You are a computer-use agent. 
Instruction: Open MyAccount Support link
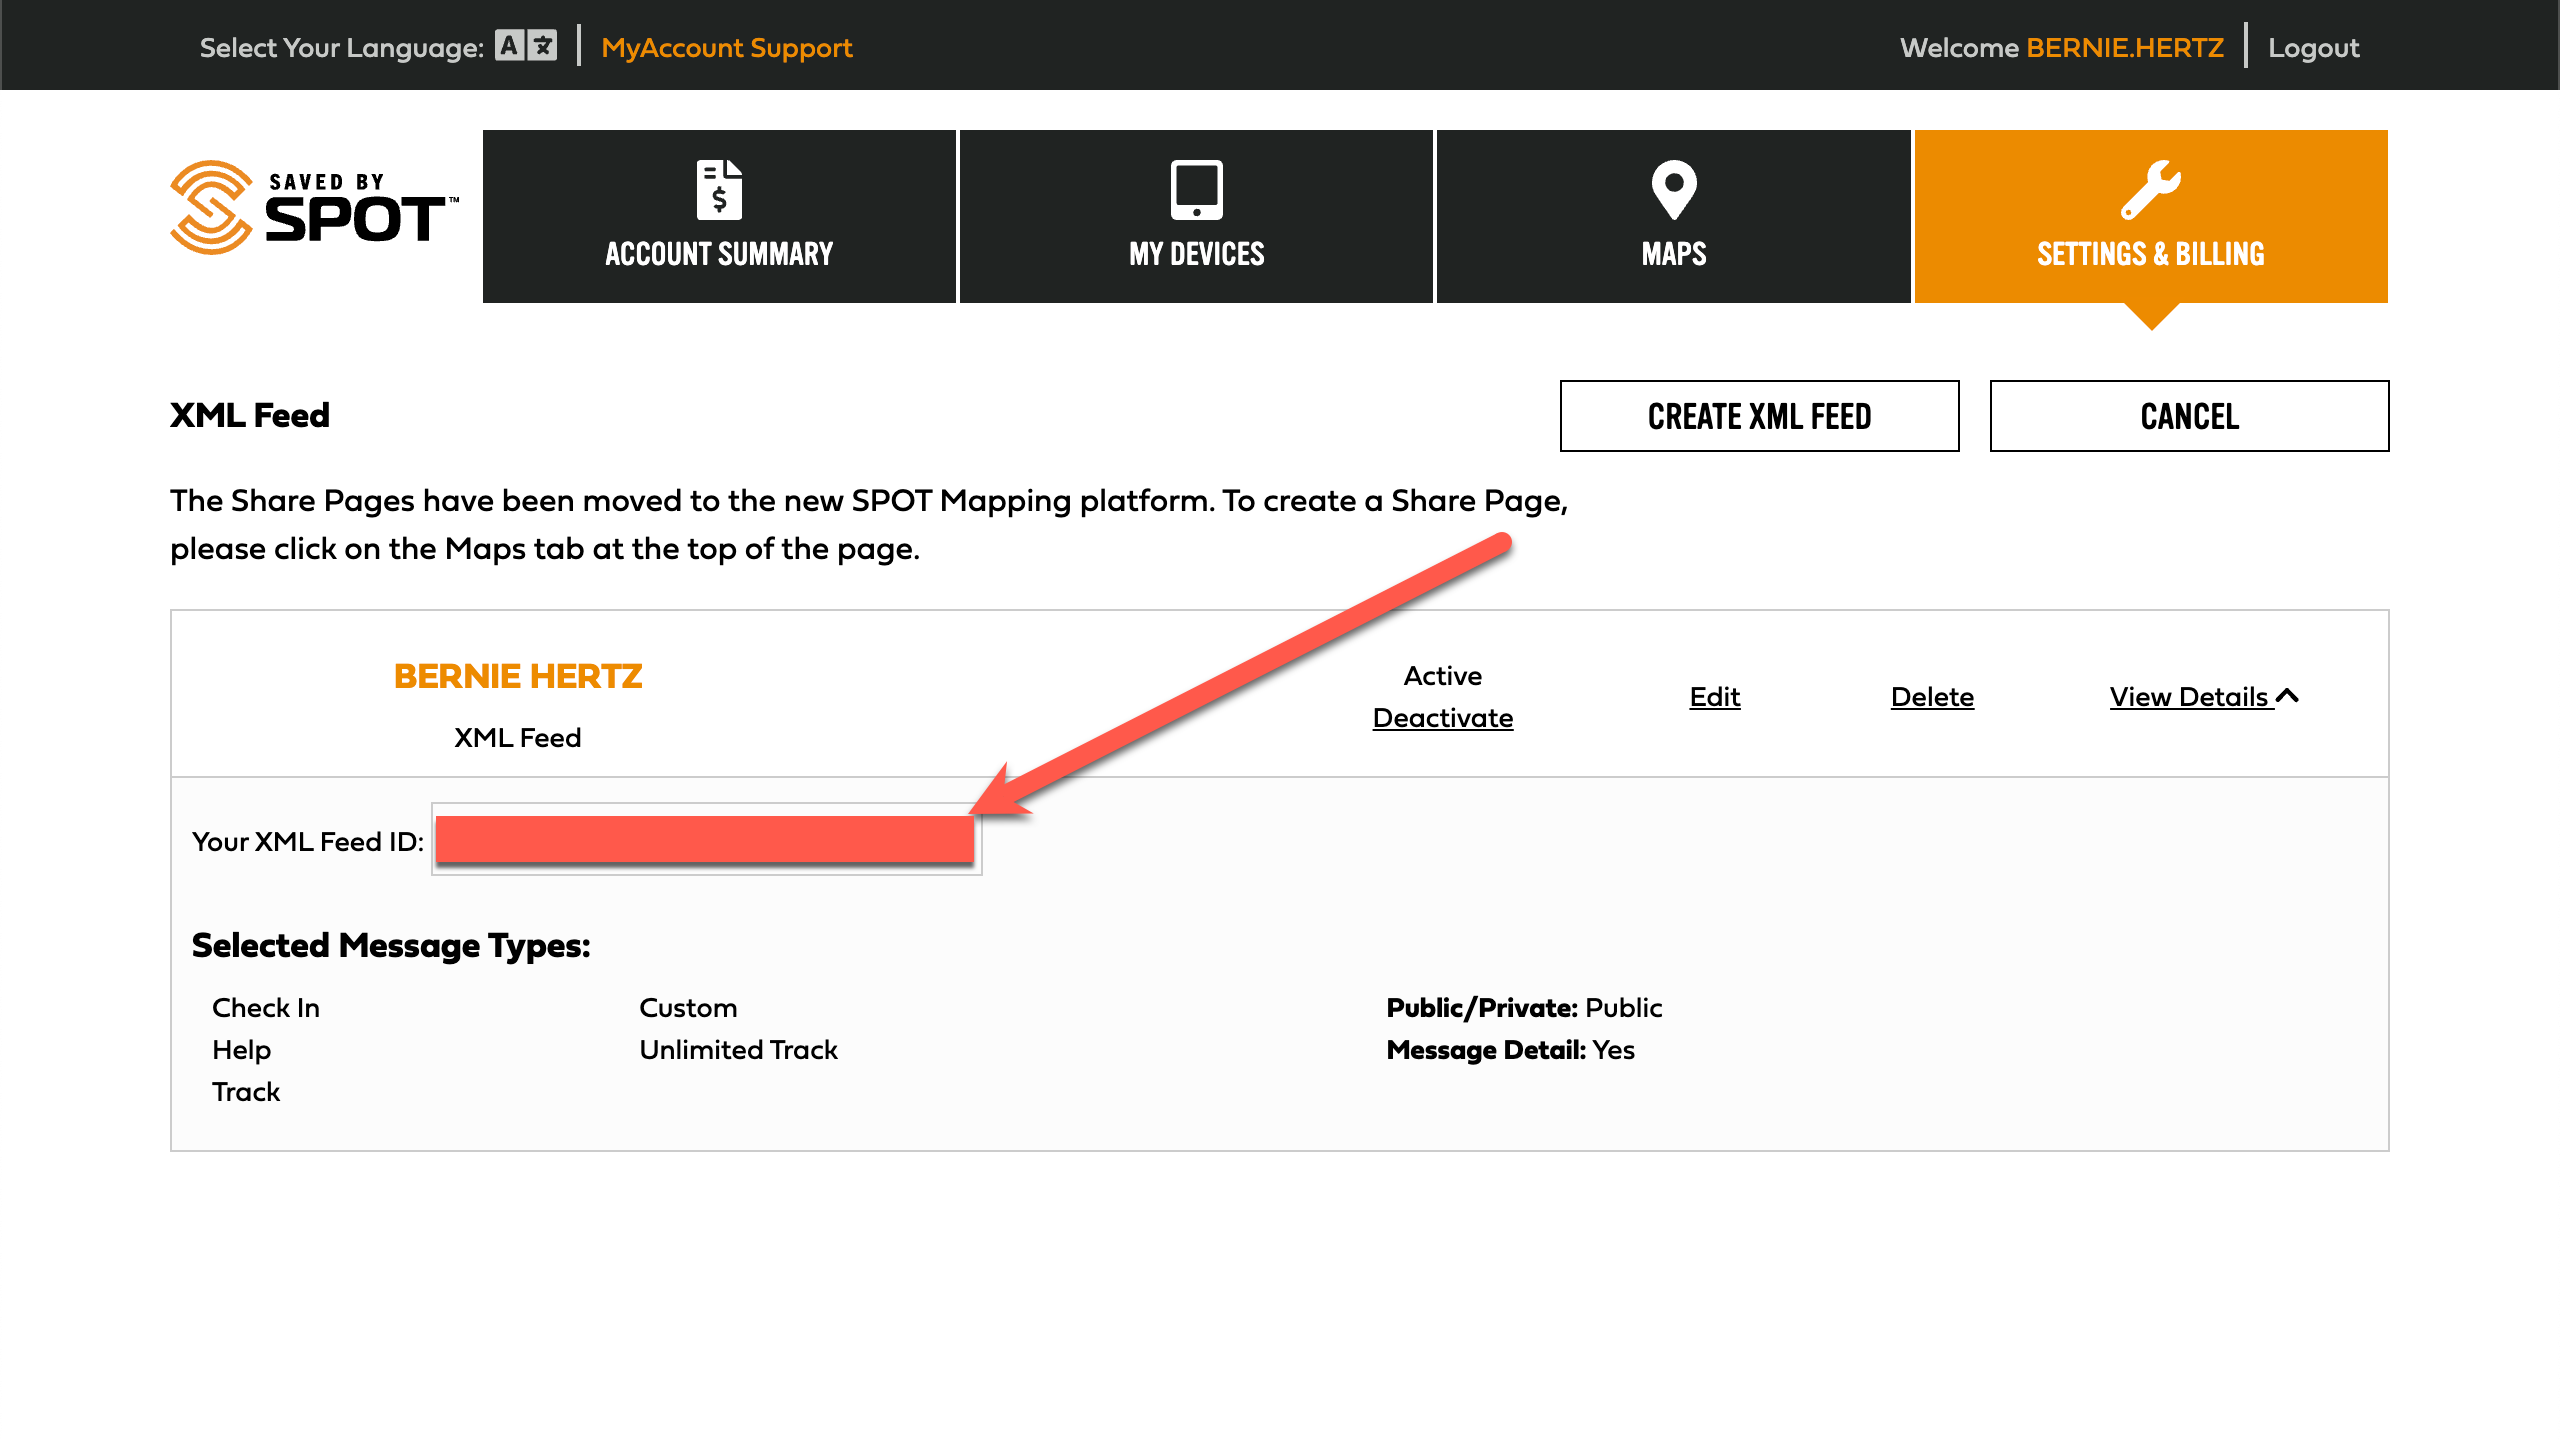727,48
